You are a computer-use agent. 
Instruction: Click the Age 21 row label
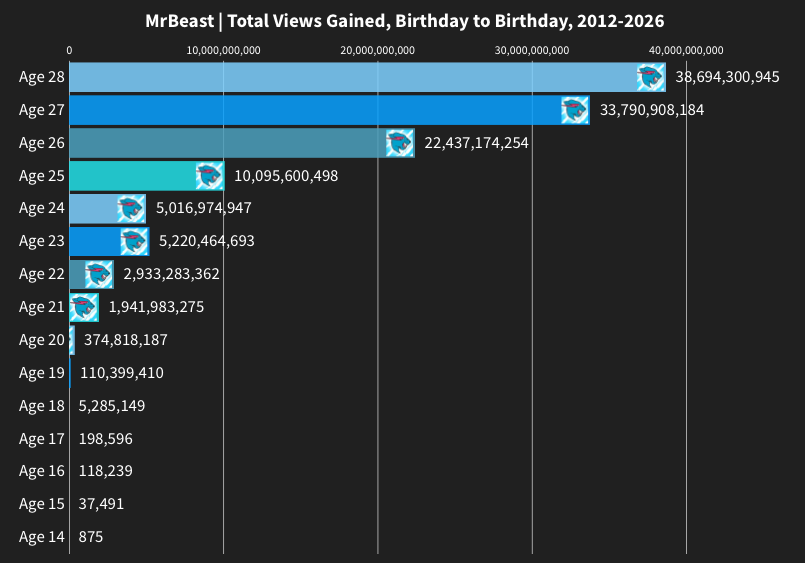coord(42,307)
